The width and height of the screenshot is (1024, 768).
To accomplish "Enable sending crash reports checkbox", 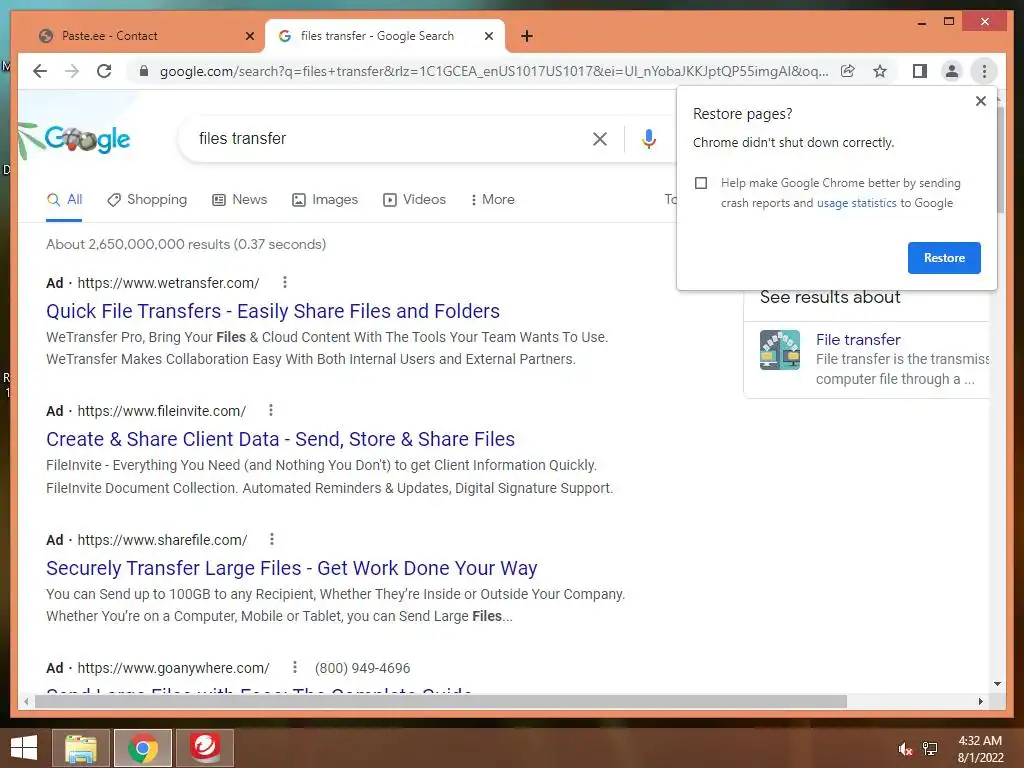I will click(701, 183).
